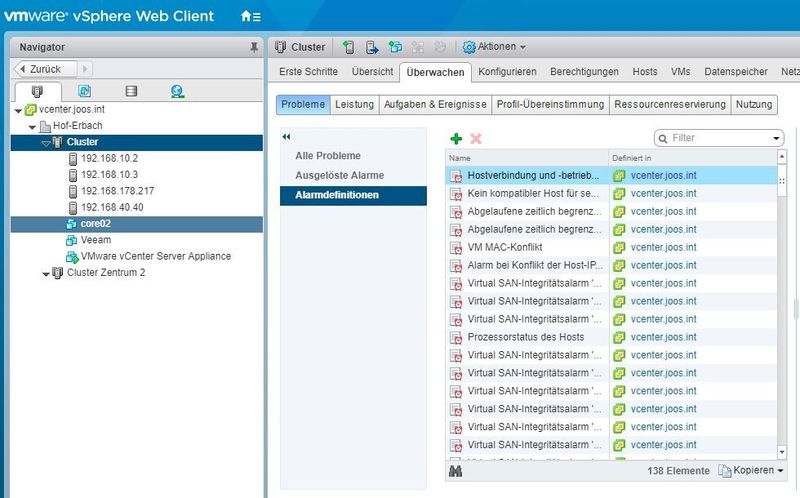Switch to the Erste Schritte tab
The width and height of the screenshot is (800, 498).
pos(308,72)
